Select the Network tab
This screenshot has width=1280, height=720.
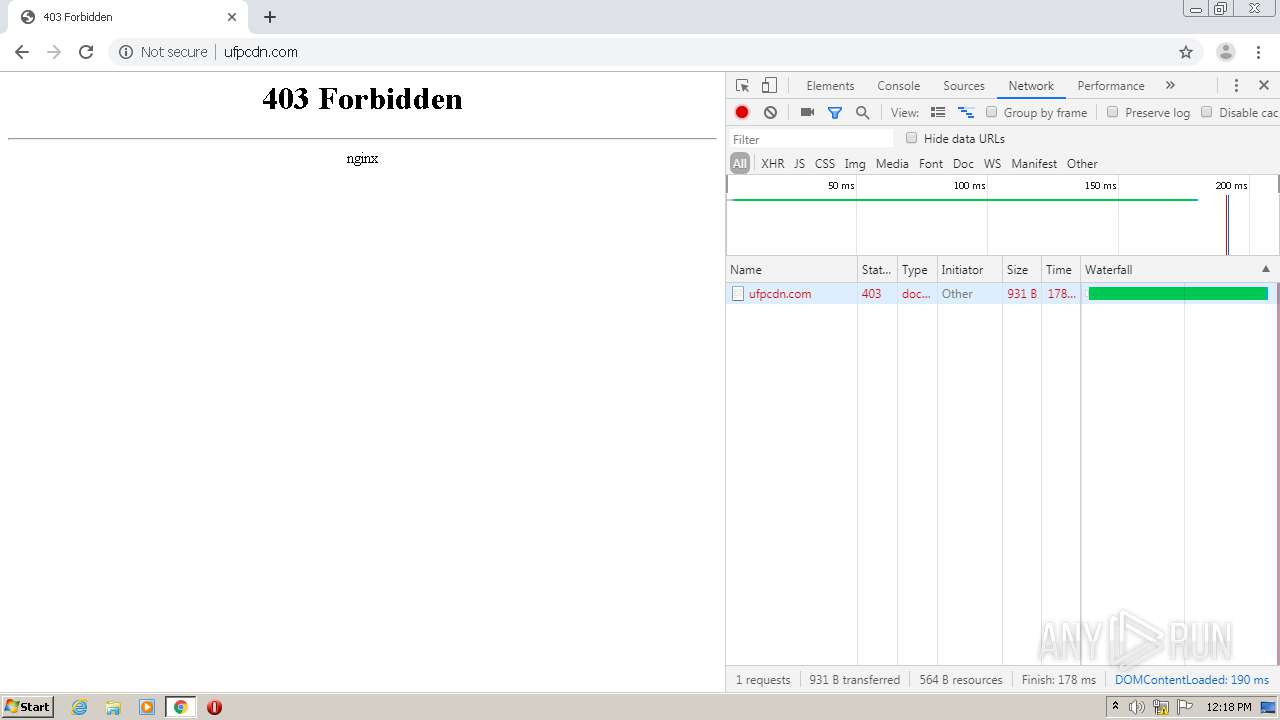[x=1031, y=86]
